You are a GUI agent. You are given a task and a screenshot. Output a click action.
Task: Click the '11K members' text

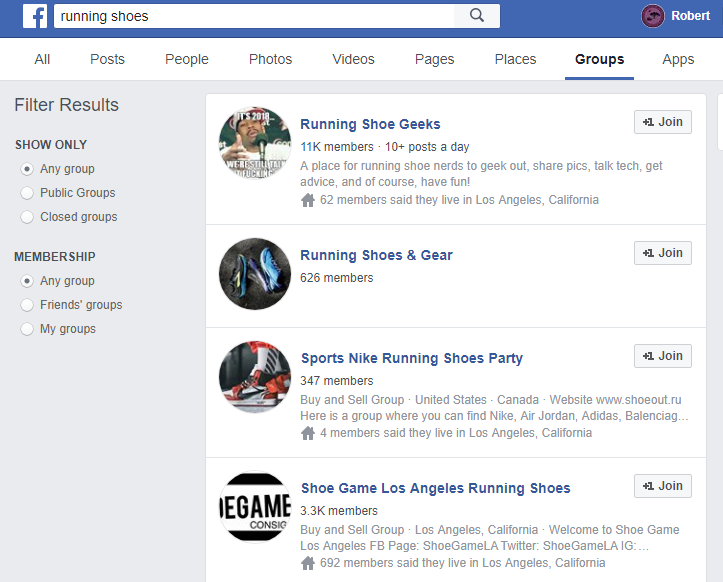tap(337, 147)
